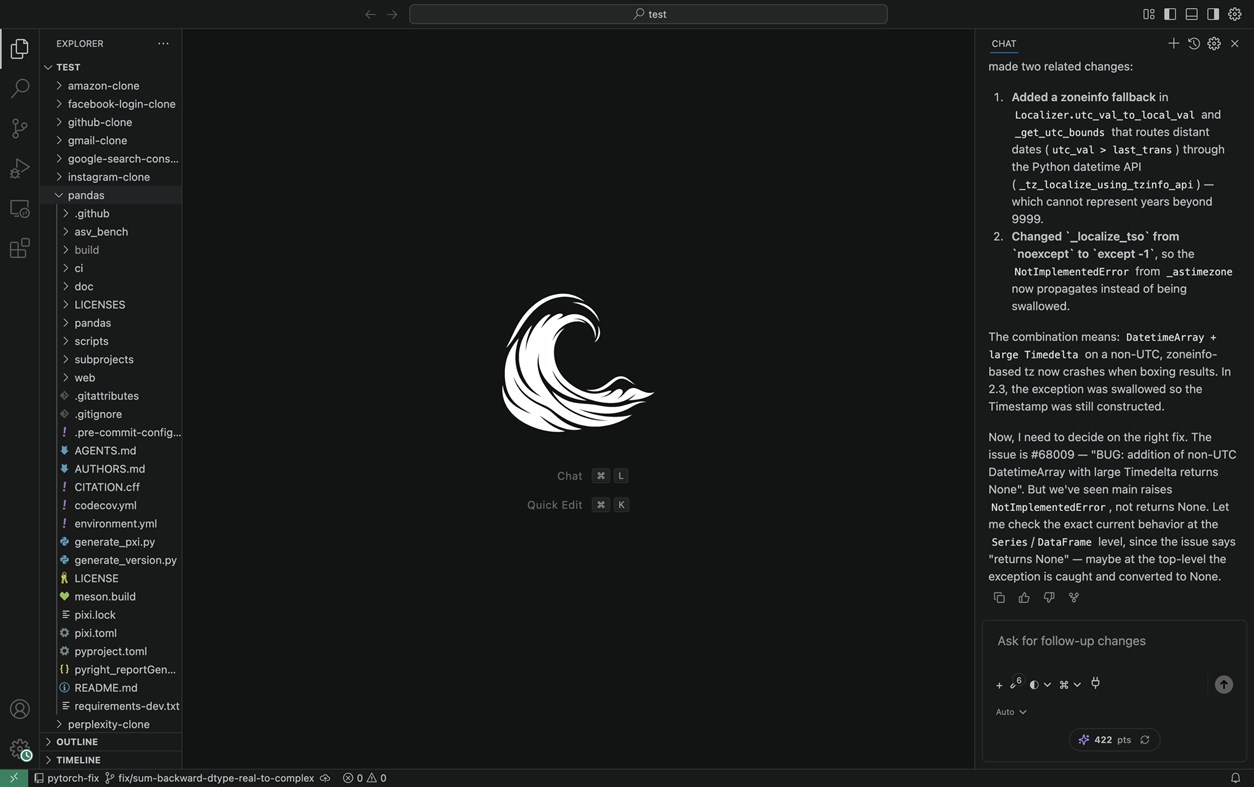
Task: Open the Extensions view
Action: (19, 248)
